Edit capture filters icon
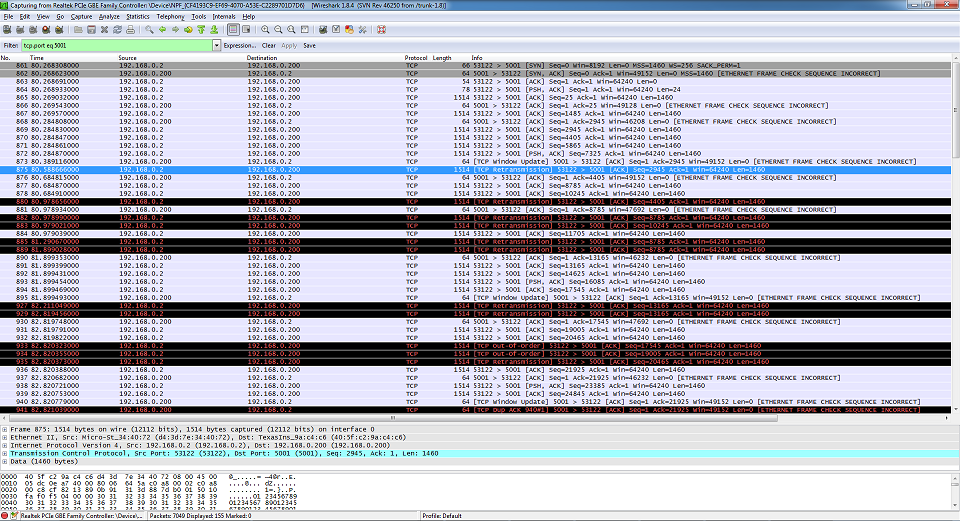960x521 pixels. coord(323,29)
